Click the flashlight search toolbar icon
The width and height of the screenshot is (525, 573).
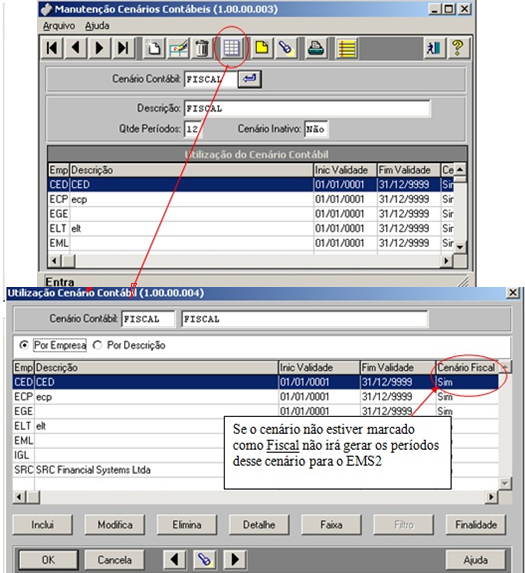pyautogui.click(x=286, y=48)
